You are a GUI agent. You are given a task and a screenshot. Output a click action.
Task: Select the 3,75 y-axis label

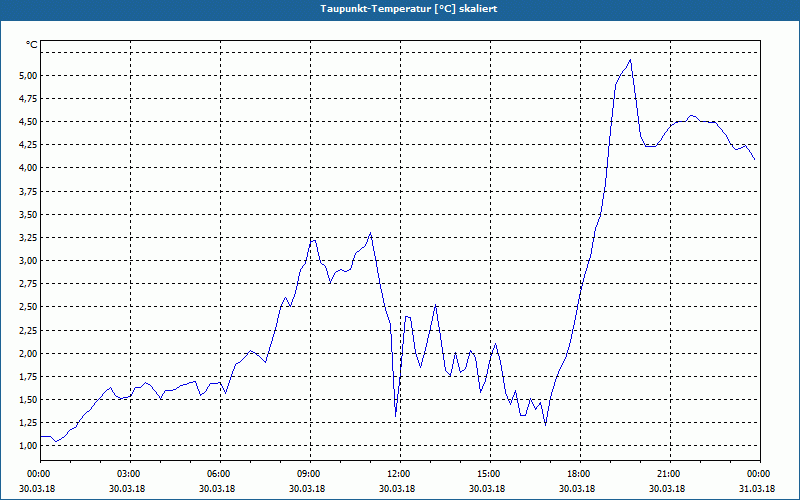[29, 191]
